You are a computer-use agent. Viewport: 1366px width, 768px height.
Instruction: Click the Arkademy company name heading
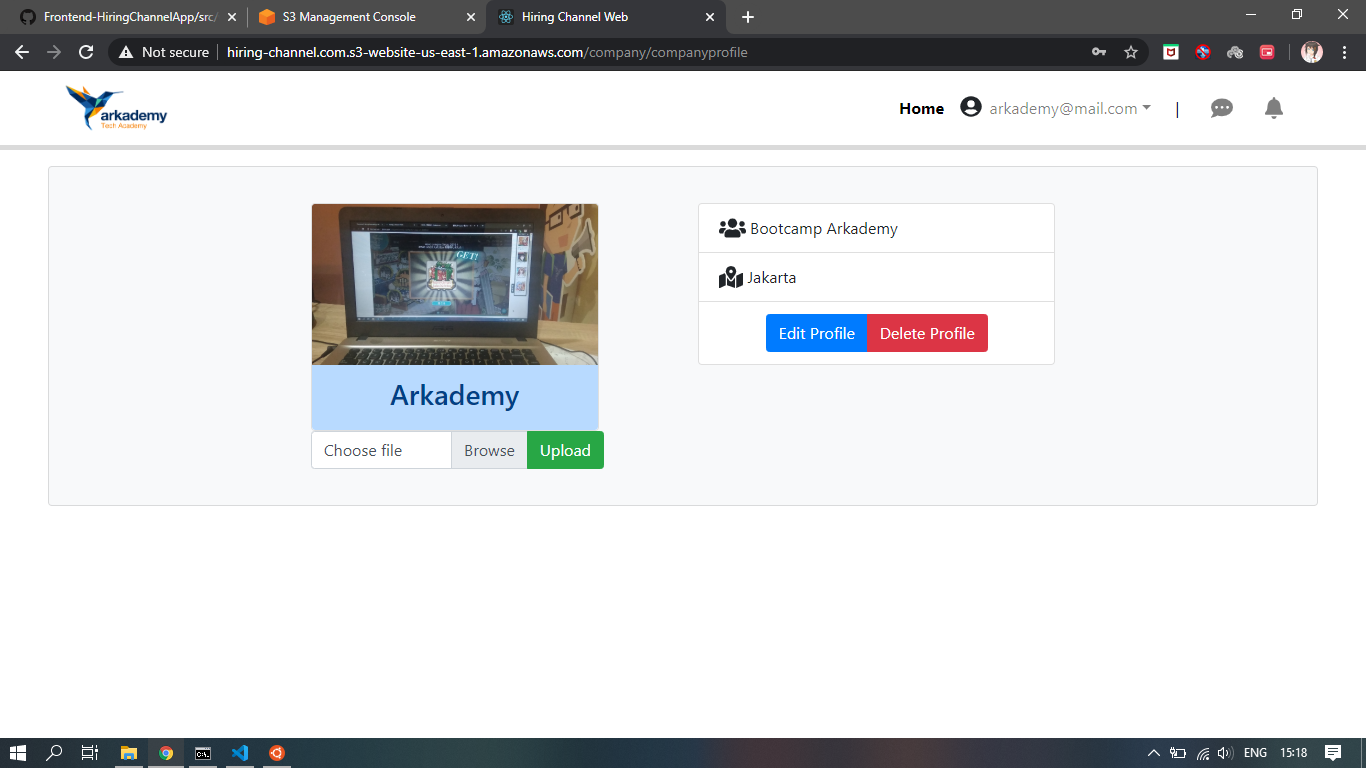[455, 396]
